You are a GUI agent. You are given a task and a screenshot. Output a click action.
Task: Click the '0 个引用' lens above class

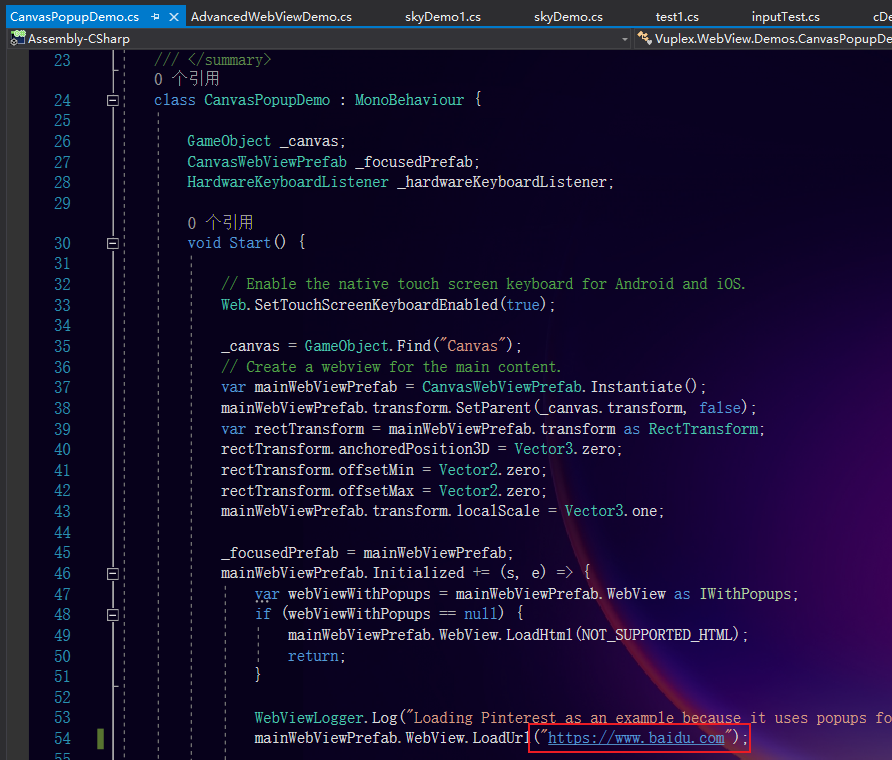coord(187,79)
